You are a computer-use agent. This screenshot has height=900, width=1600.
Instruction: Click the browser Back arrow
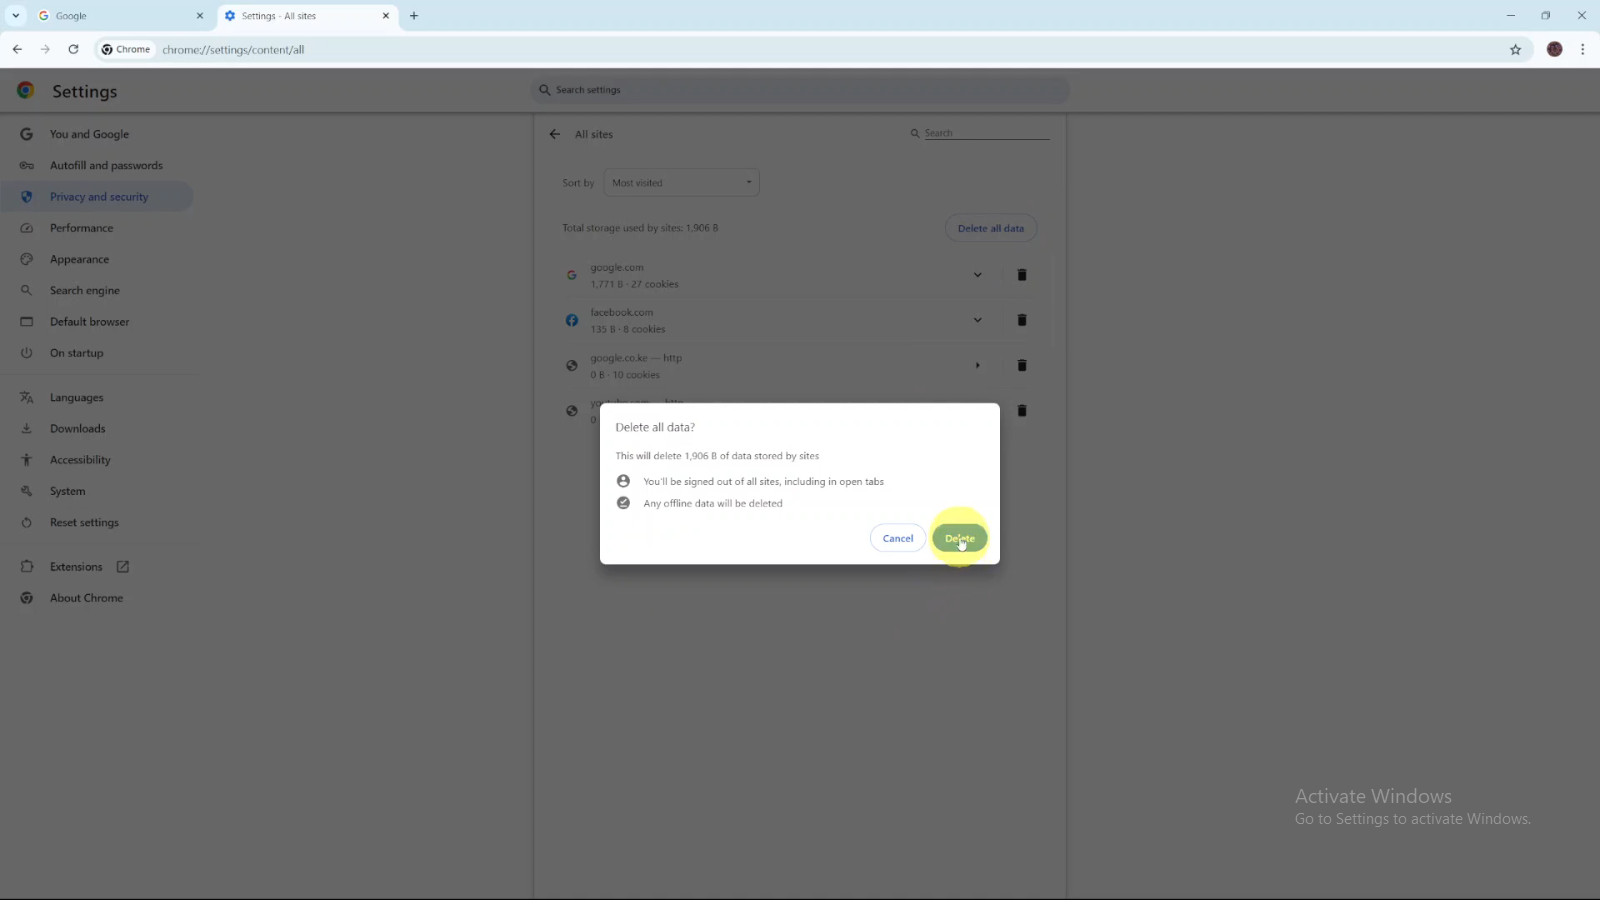pos(17,49)
